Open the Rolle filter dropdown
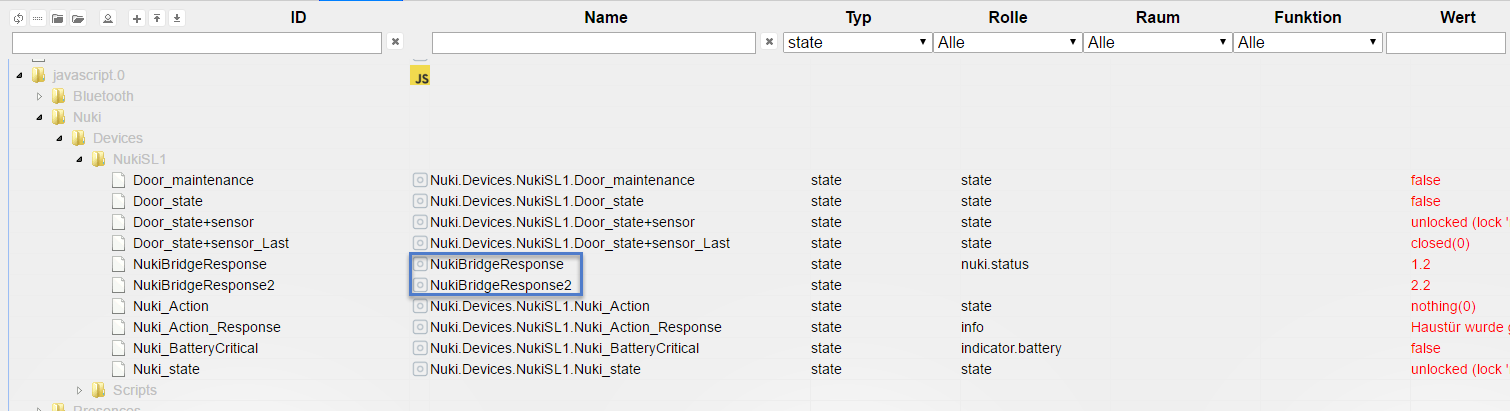Viewport: 1510px width, 411px height. coord(1008,43)
